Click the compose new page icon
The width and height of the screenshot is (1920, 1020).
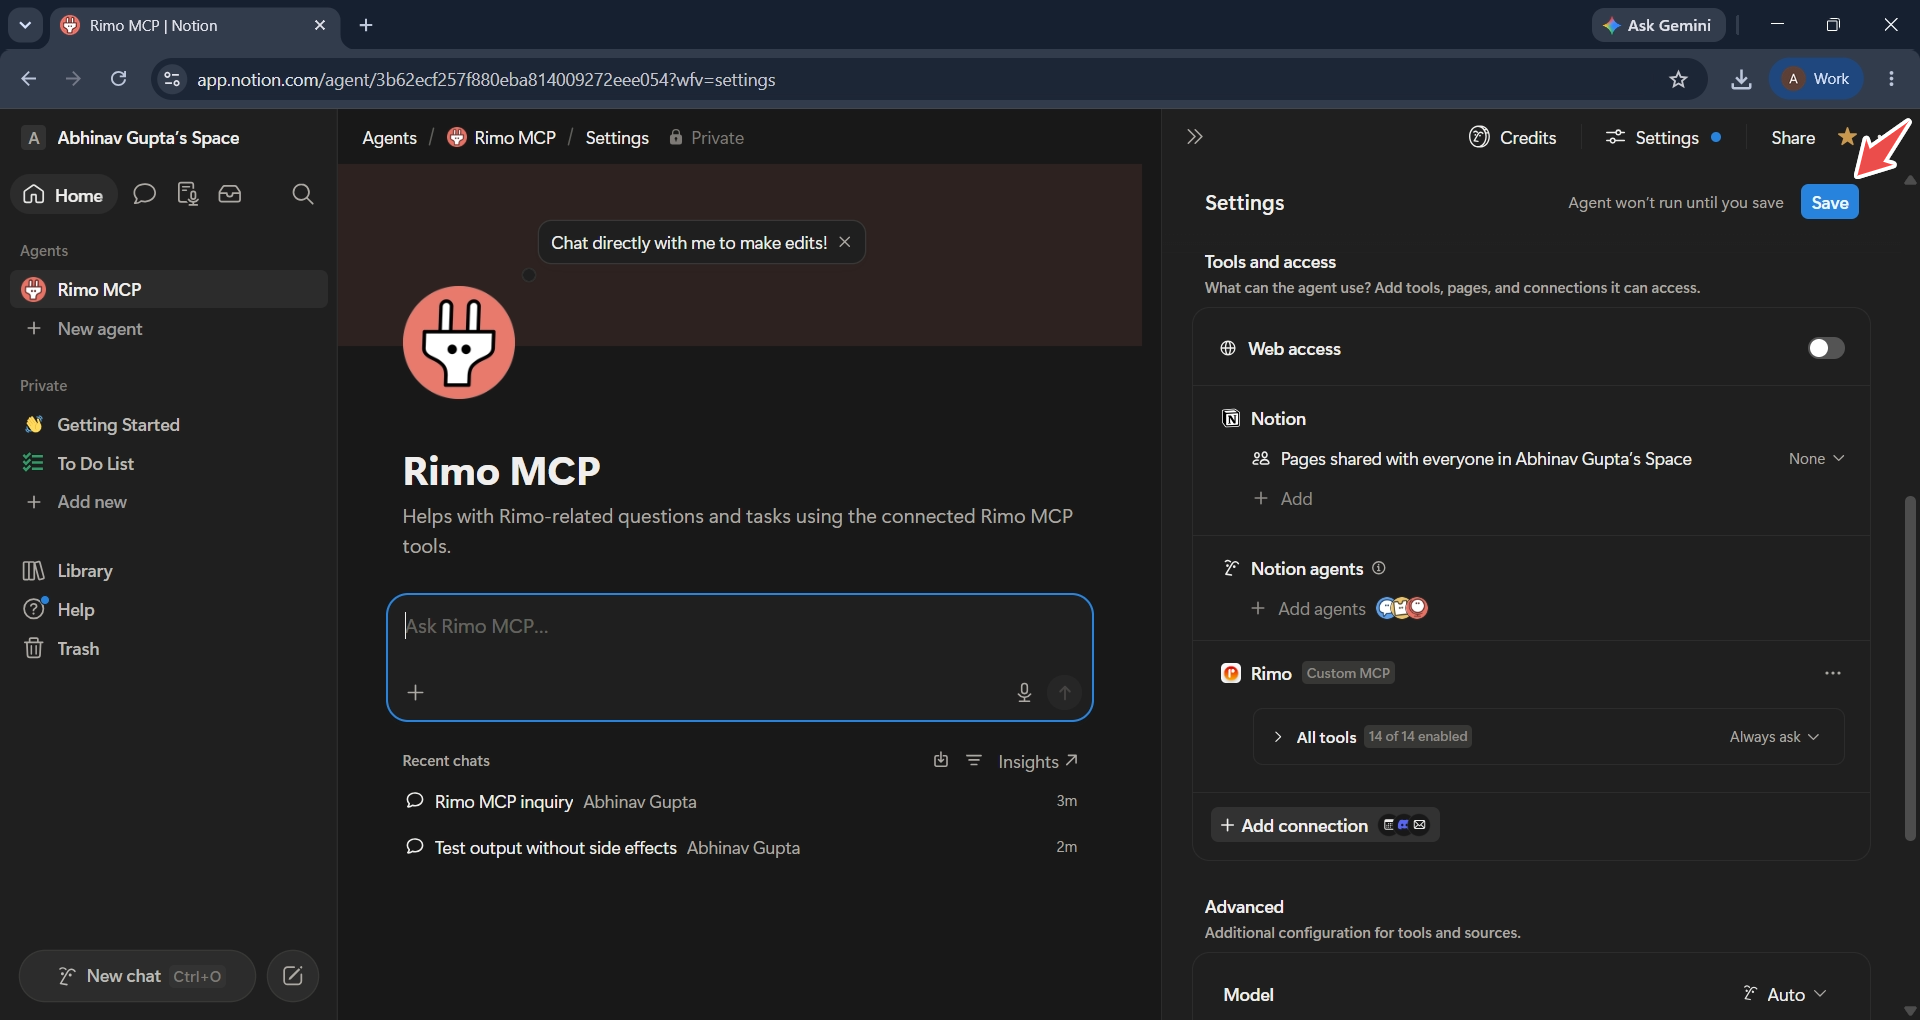pos(293,976)
